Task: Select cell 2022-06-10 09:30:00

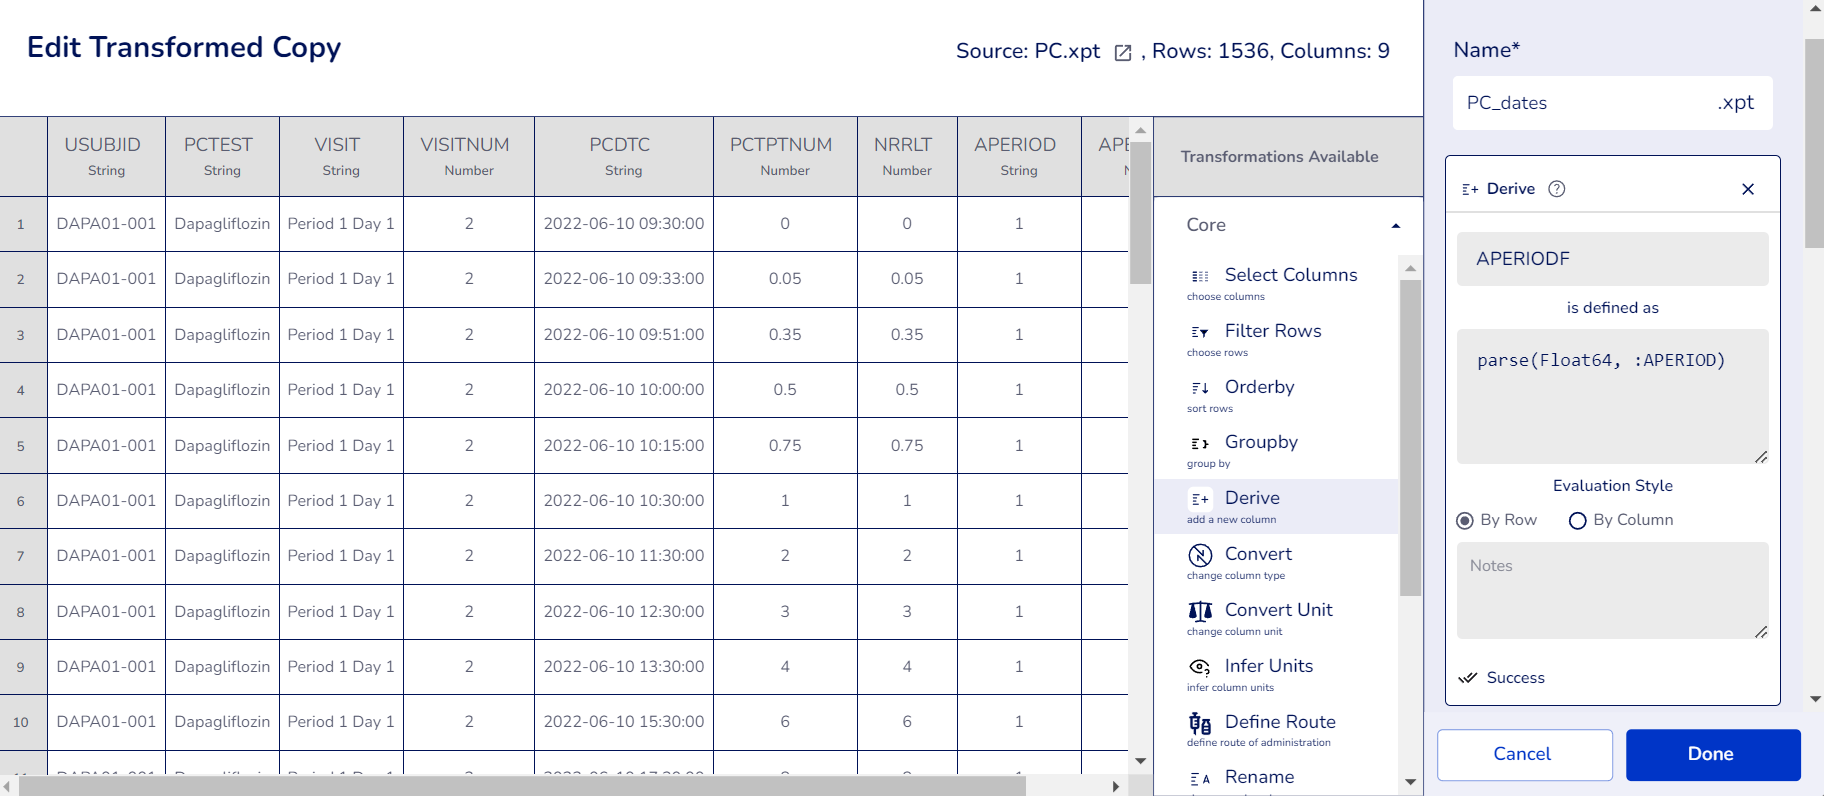Action: coord(624,224)
